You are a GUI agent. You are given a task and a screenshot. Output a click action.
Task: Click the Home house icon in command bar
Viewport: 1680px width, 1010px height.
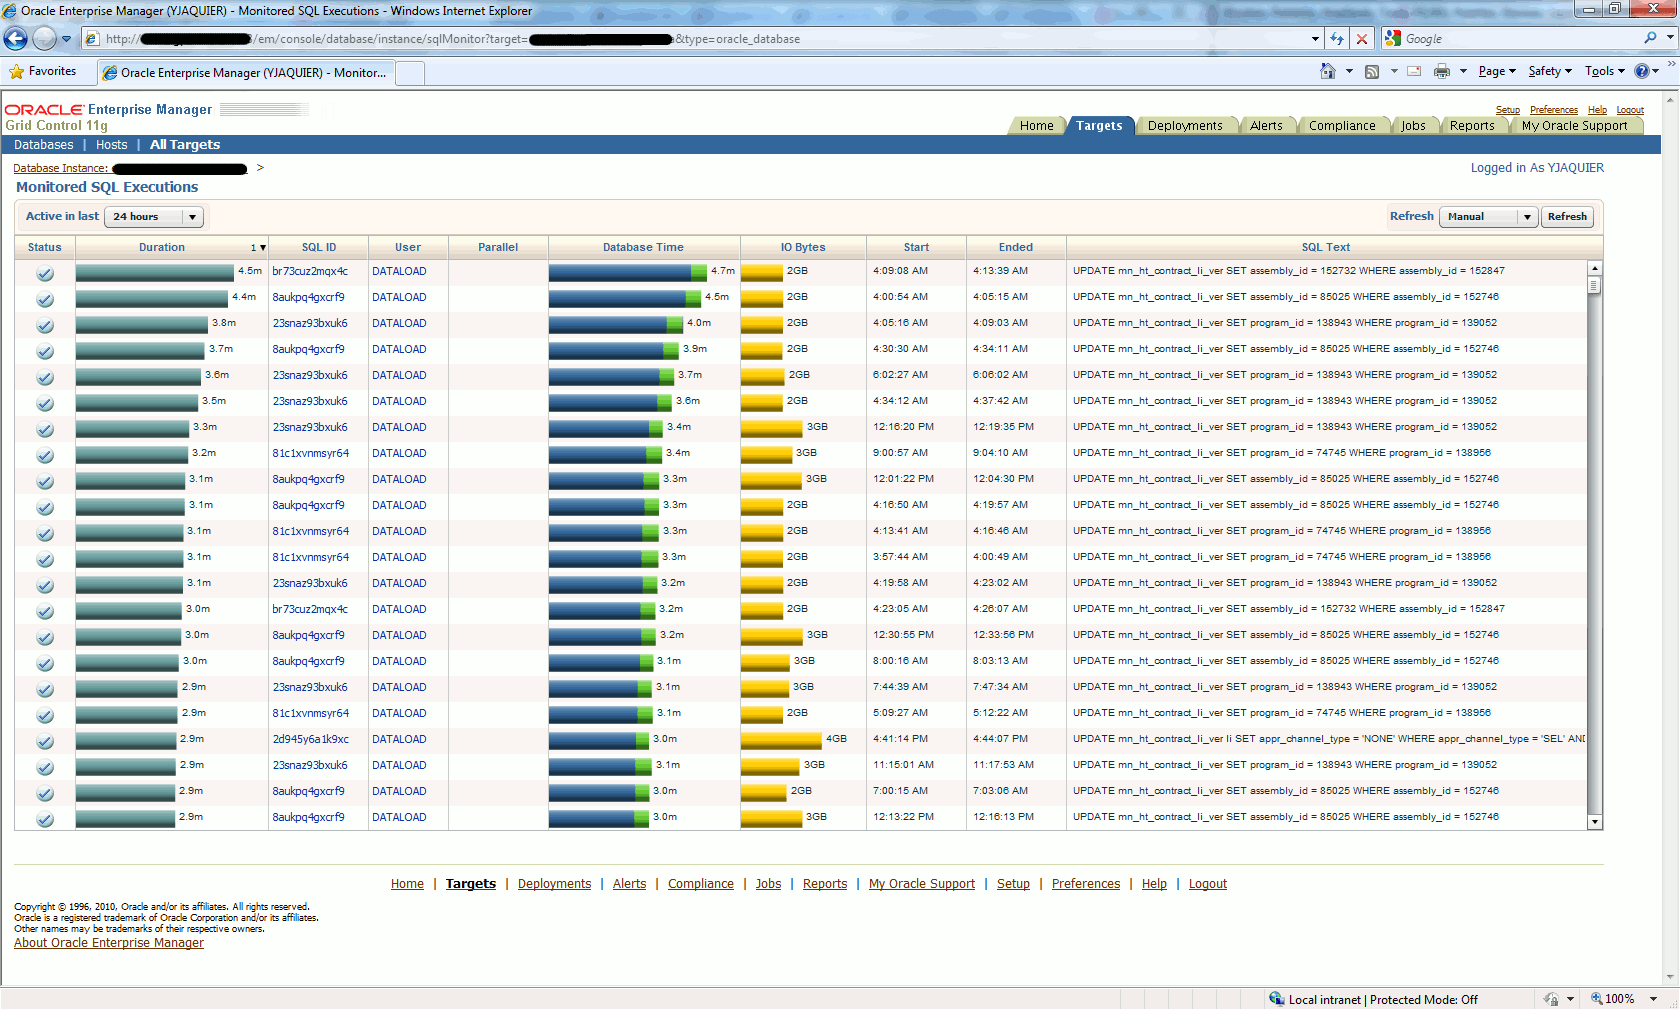(1328, 71)
